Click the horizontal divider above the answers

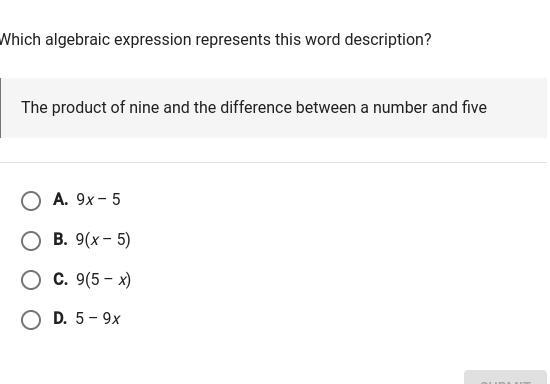274,162
